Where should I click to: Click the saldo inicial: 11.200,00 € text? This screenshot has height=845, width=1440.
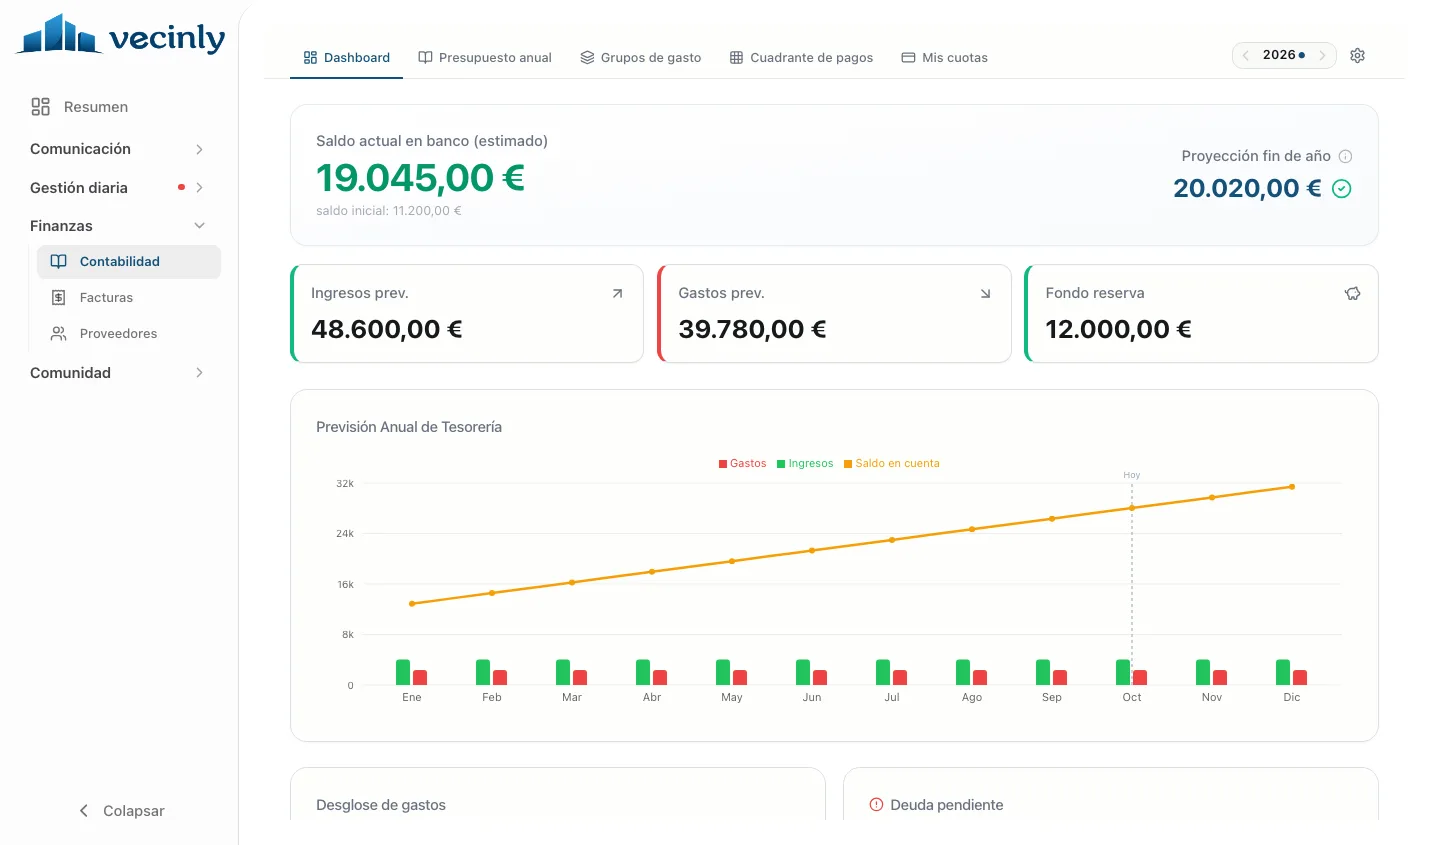[389, 211]
